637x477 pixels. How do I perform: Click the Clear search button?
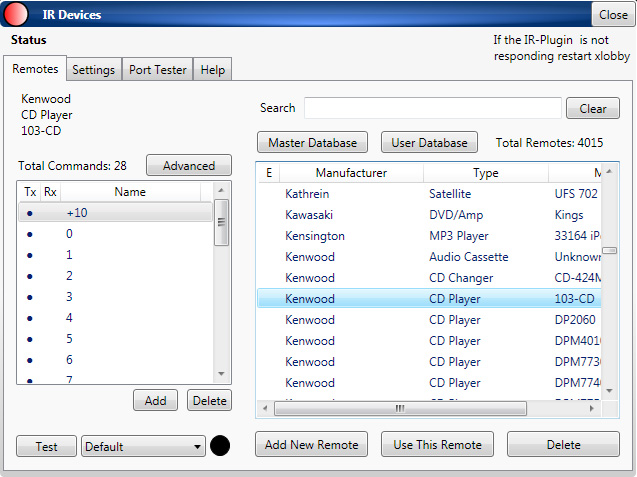tap(593, 108)
